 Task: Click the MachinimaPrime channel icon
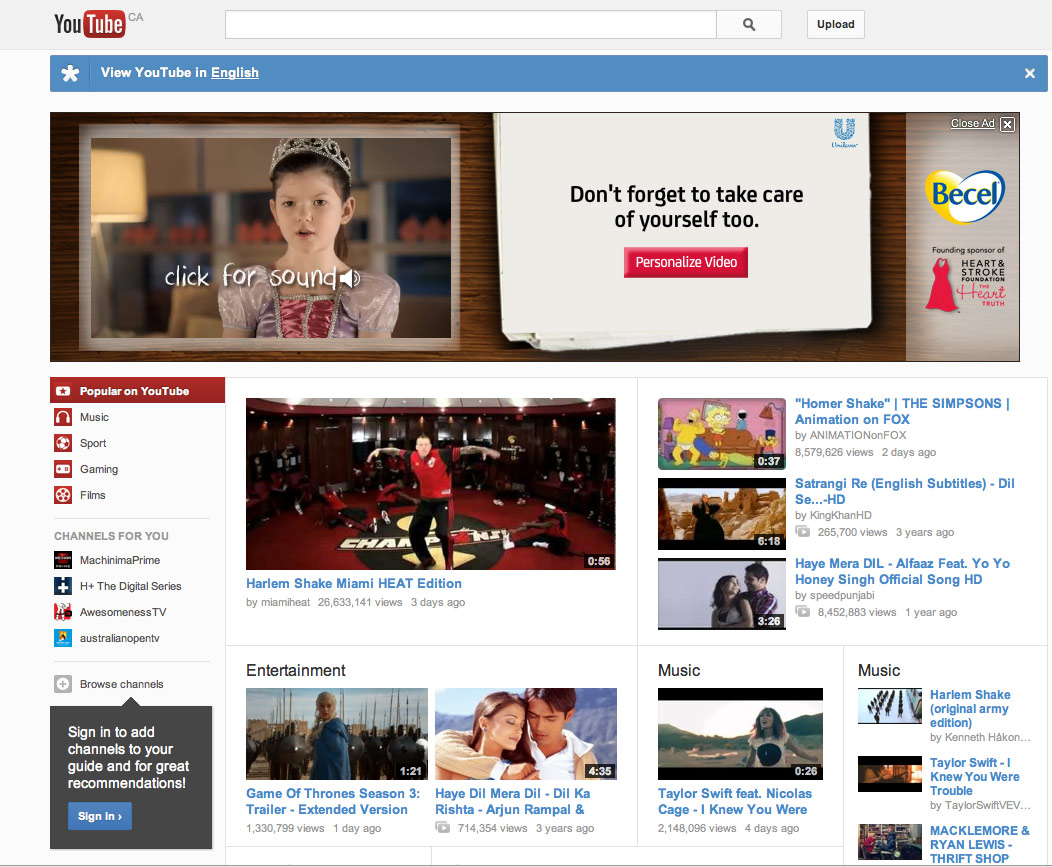coord(63,560)
